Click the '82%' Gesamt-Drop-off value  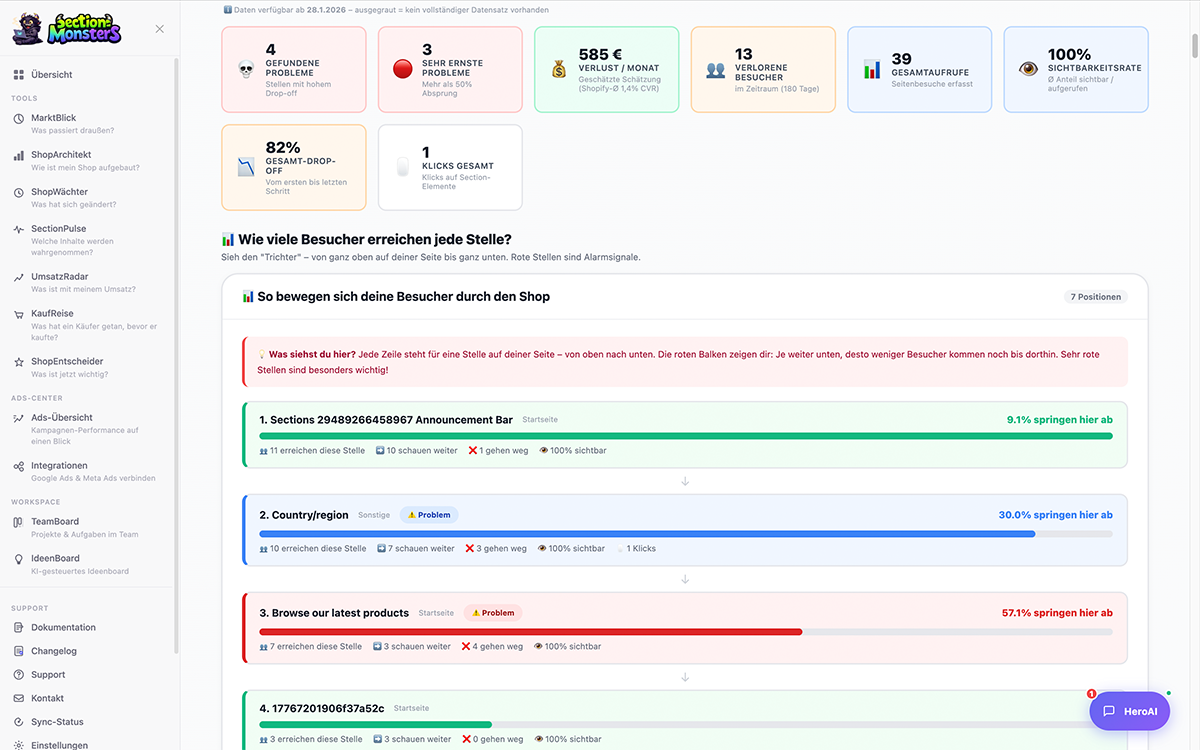(283, 147)
